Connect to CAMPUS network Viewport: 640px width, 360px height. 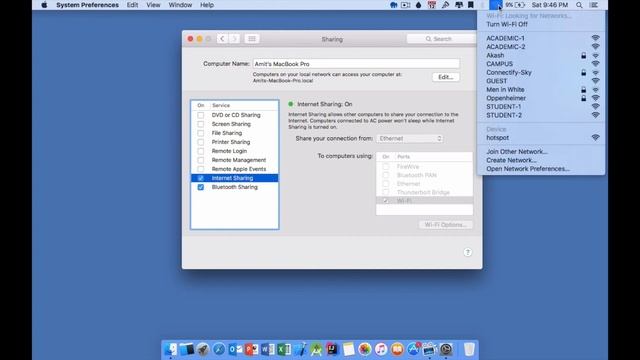pos(541,64)
